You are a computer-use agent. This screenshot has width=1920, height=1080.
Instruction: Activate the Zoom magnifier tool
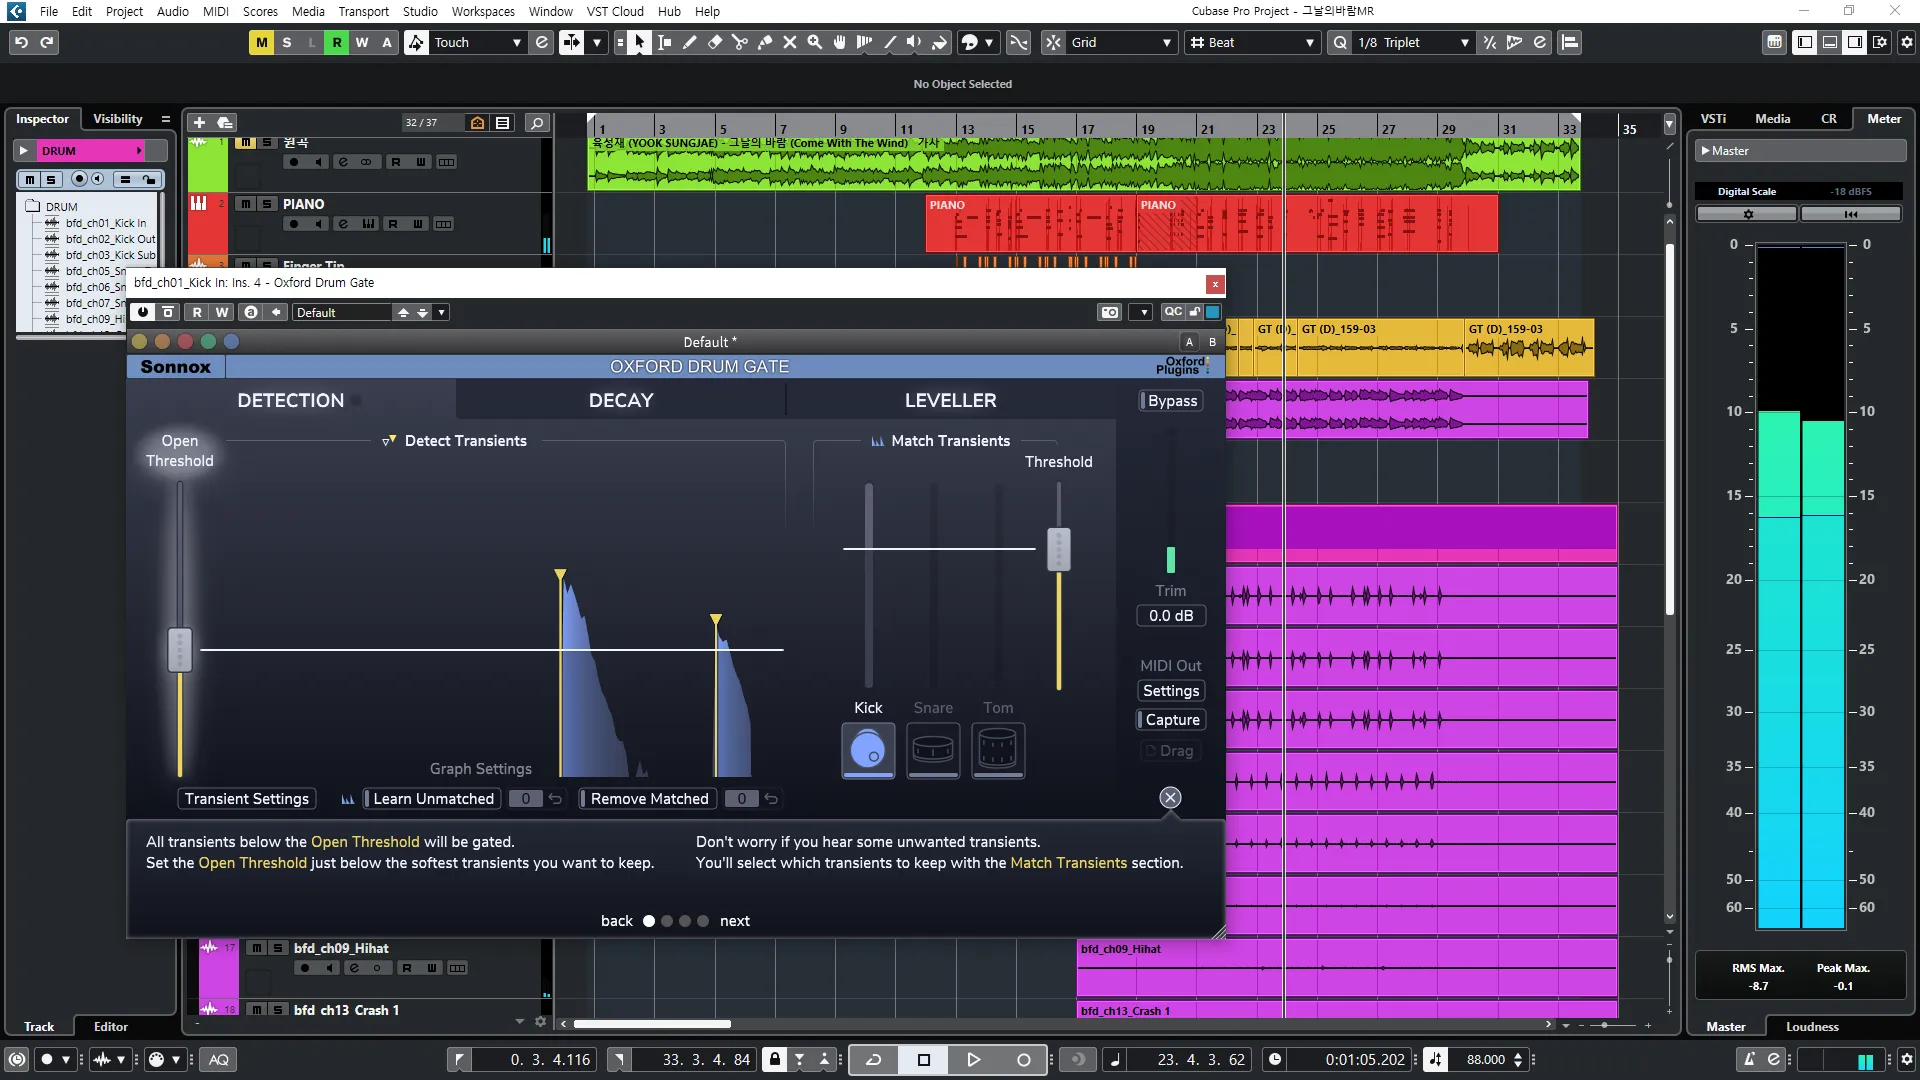pyautogui.click(x=814, y=42)
